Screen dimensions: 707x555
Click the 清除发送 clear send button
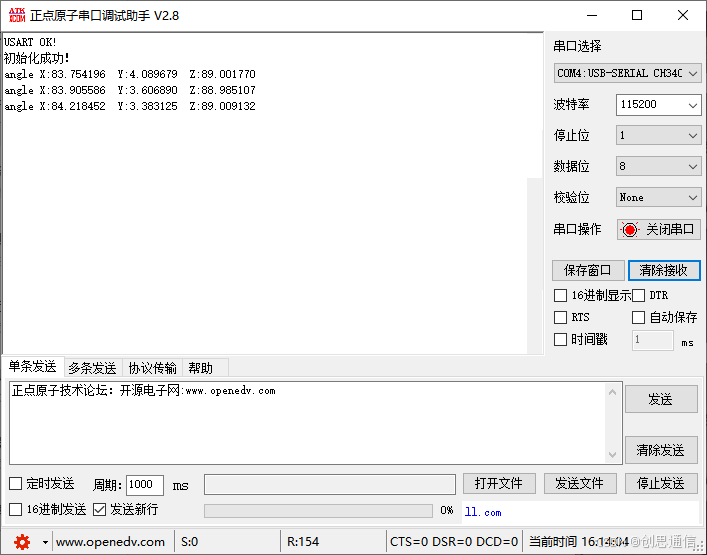[661, 450]
